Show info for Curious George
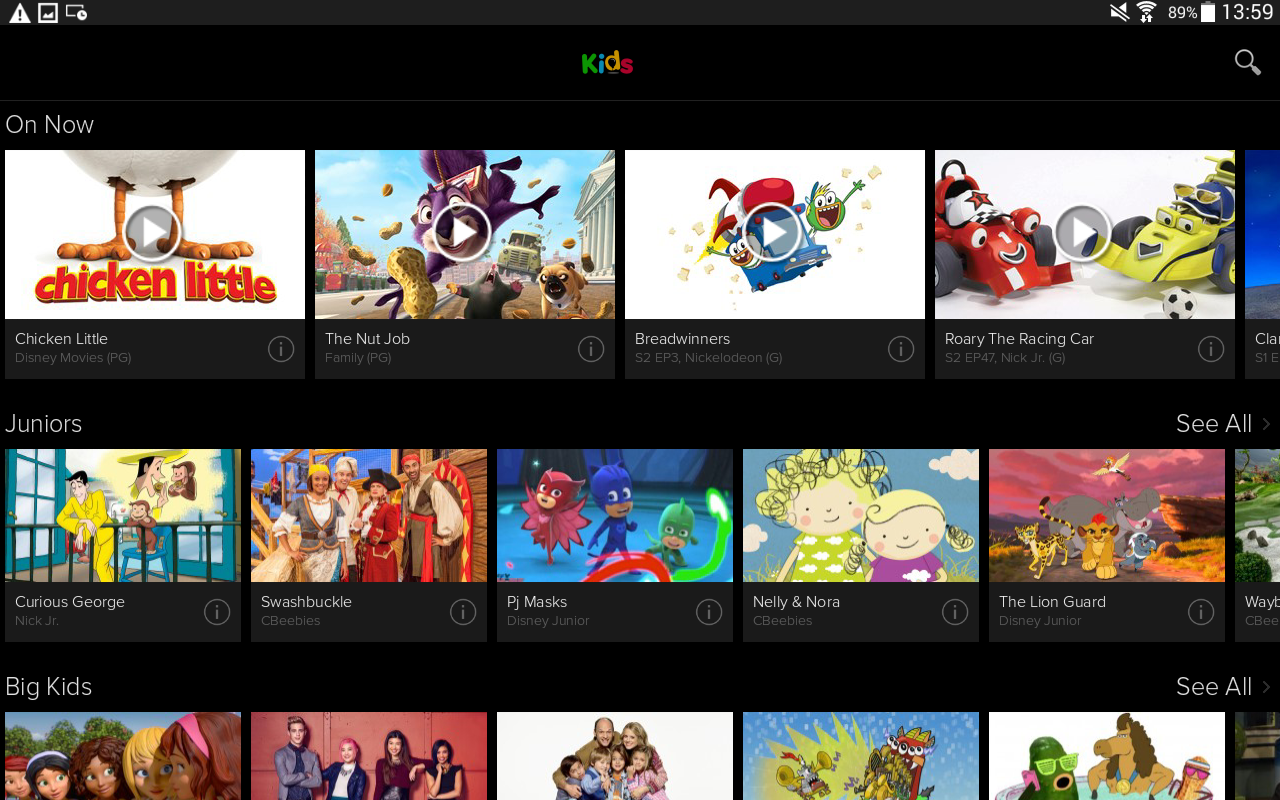 (x=217, y=612)
